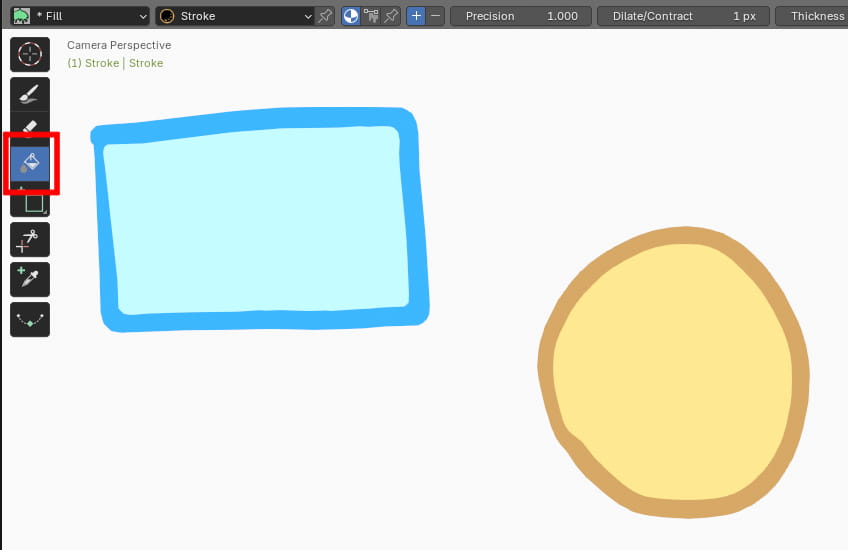Toggle the material pin icon
The image size is (848, 550).
325,16
